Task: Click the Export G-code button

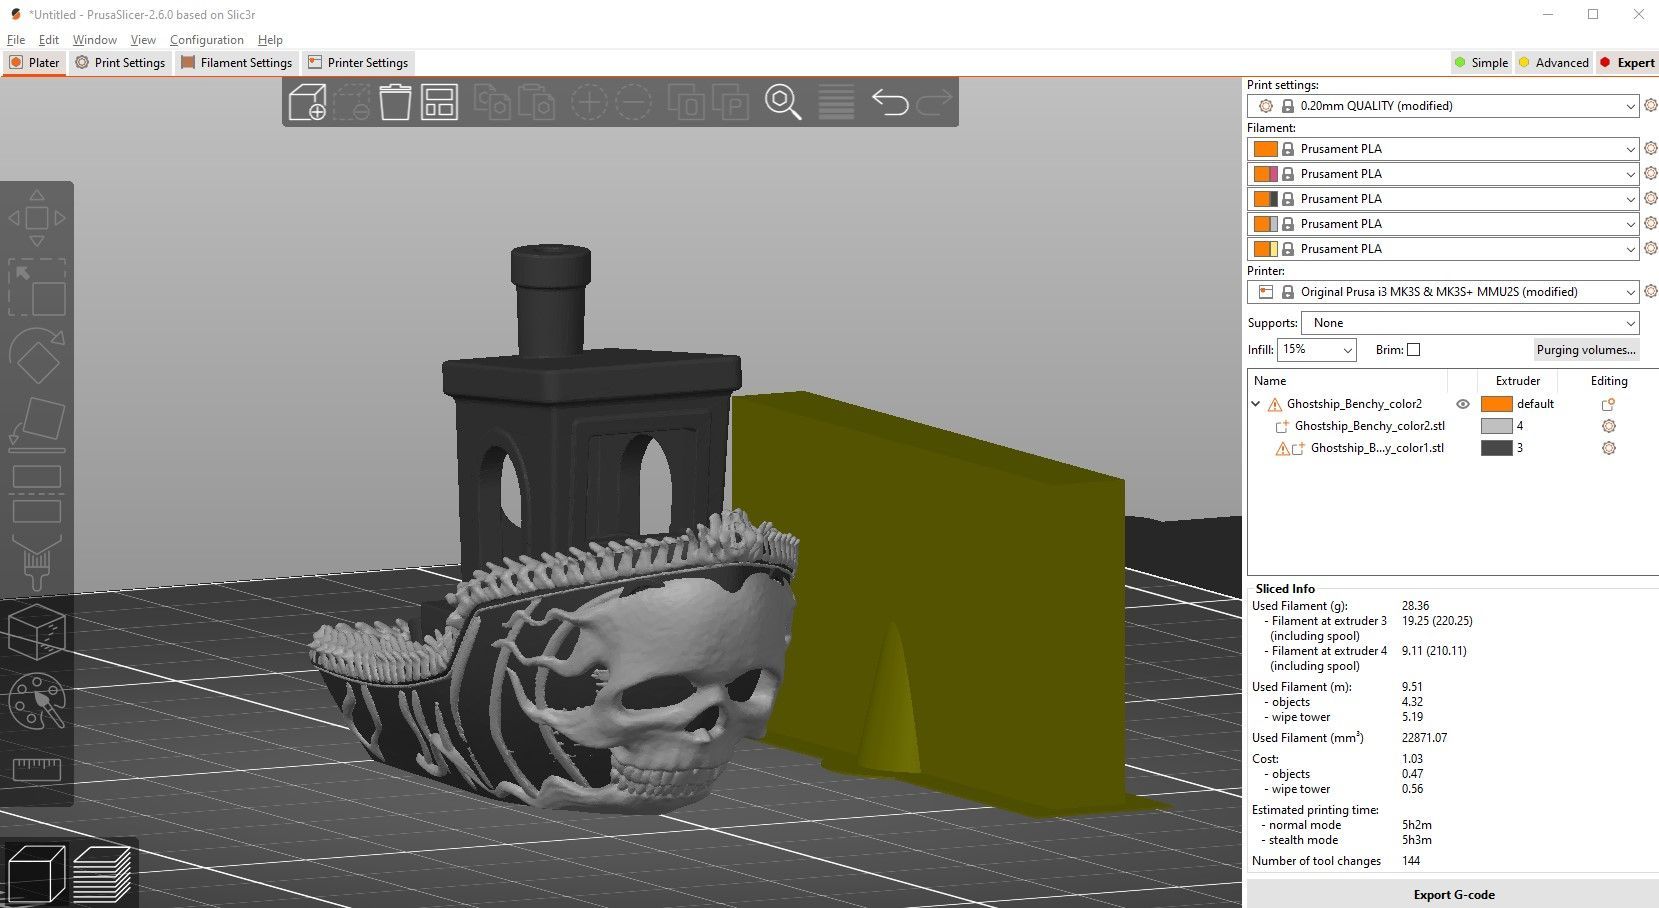Action: coord(1453,894)
